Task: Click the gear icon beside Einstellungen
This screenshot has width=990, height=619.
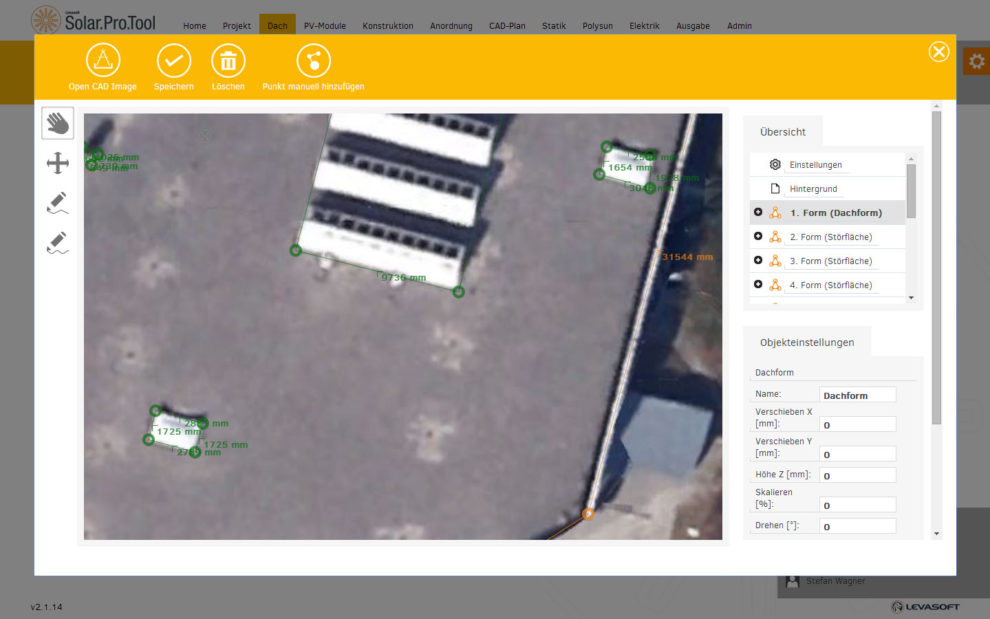Action: pos(775,164)
